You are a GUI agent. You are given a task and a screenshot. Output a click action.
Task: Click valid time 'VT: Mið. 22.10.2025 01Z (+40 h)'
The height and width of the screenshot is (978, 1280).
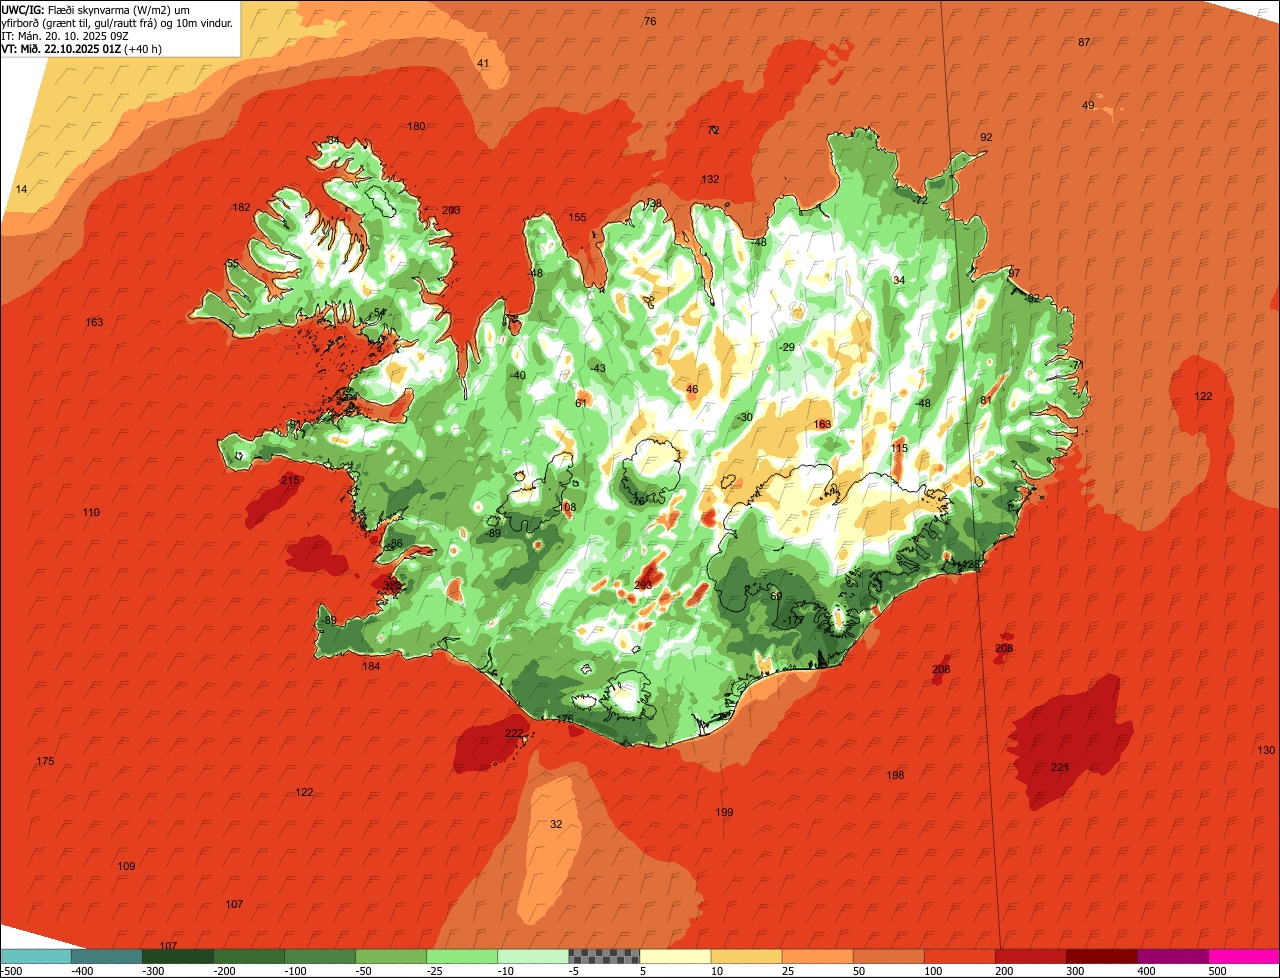(x=82, y=48)
